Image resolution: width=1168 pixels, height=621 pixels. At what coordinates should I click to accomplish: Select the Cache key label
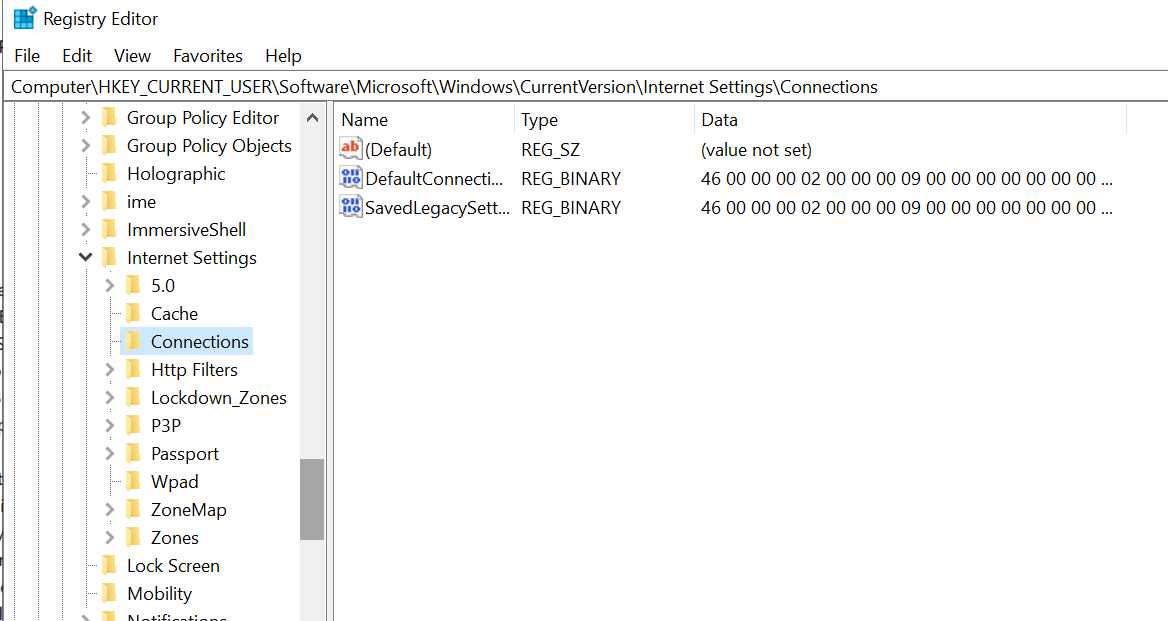click(x=174, y=313)
